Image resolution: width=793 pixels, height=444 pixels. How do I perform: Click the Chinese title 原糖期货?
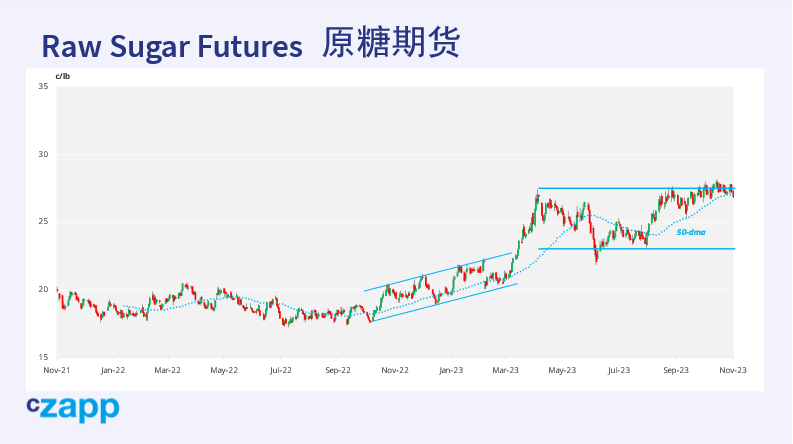[x=390, y=45]
